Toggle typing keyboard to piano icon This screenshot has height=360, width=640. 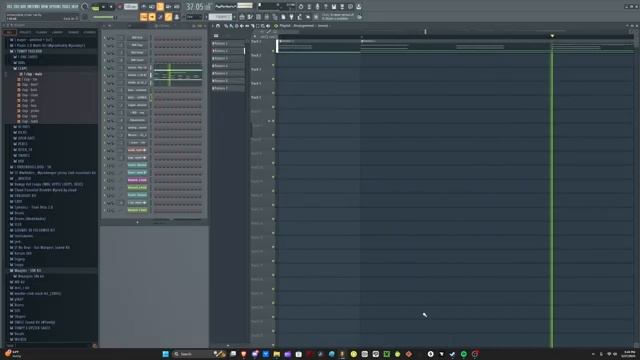[x=144, y=17]
